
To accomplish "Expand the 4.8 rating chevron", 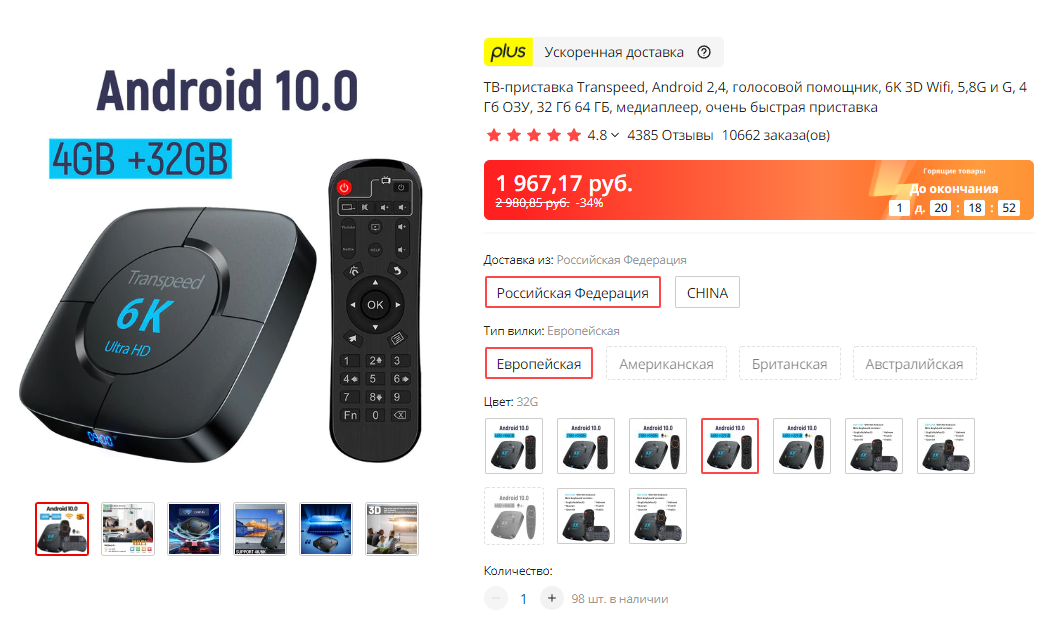I will (615, 135).
